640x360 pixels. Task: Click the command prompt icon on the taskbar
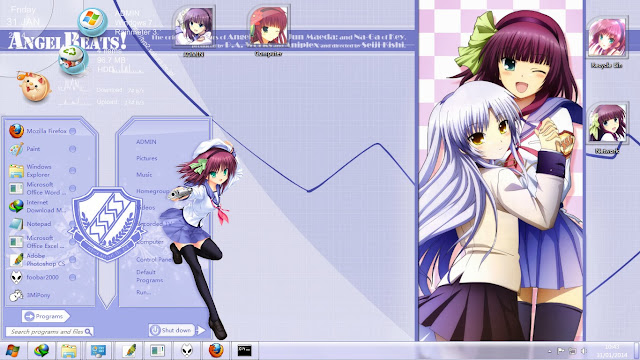click(244, 351)
